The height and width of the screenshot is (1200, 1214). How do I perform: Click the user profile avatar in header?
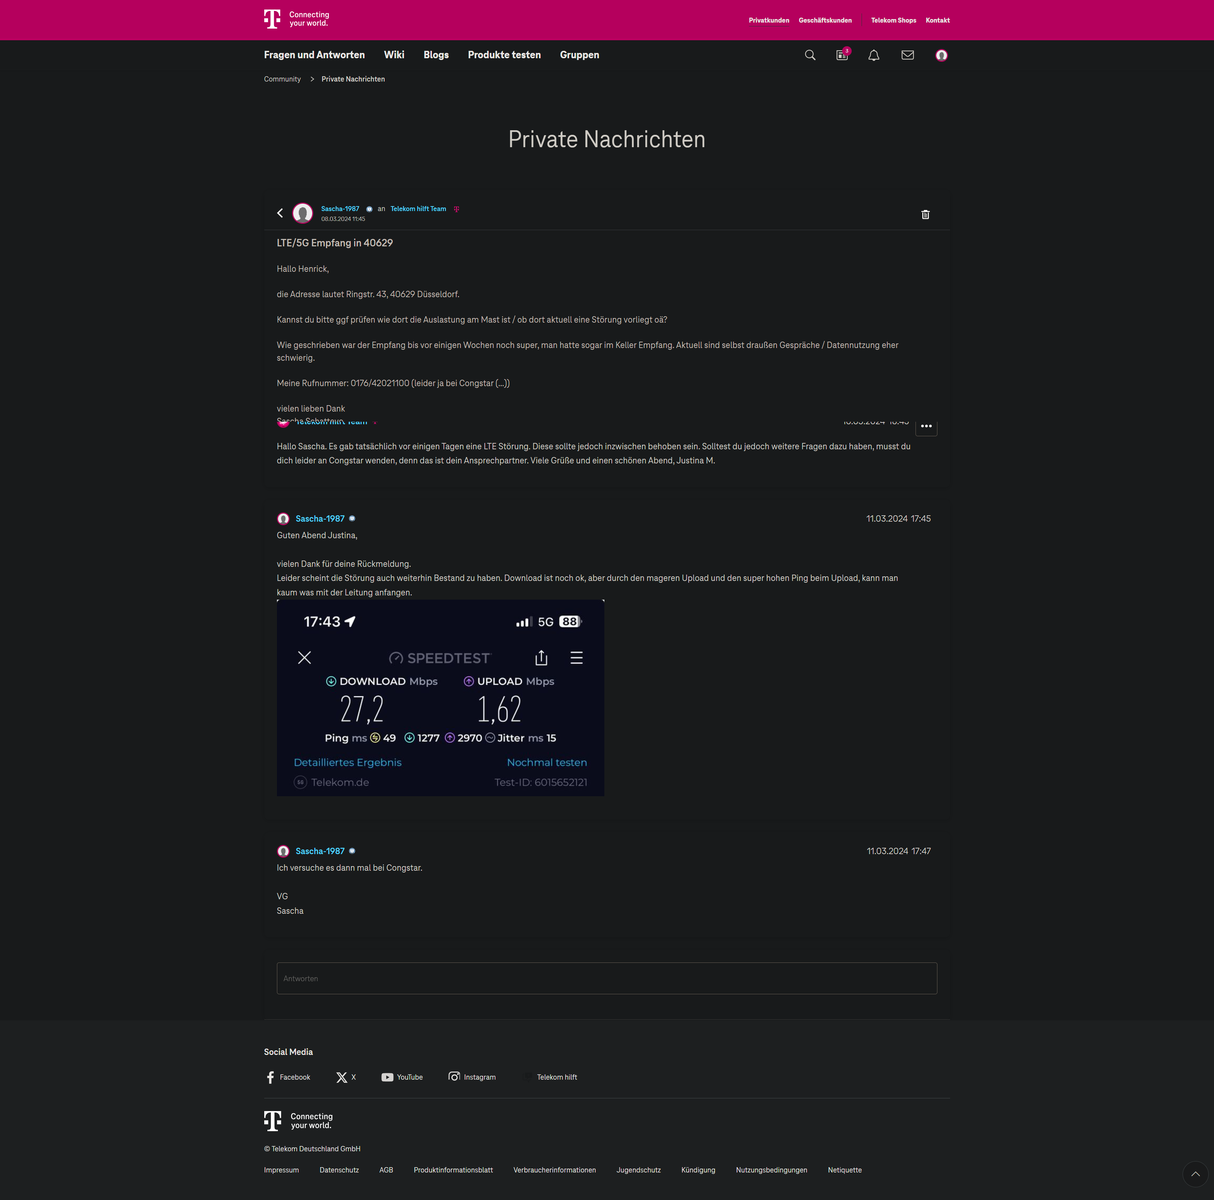click(941, 55)
